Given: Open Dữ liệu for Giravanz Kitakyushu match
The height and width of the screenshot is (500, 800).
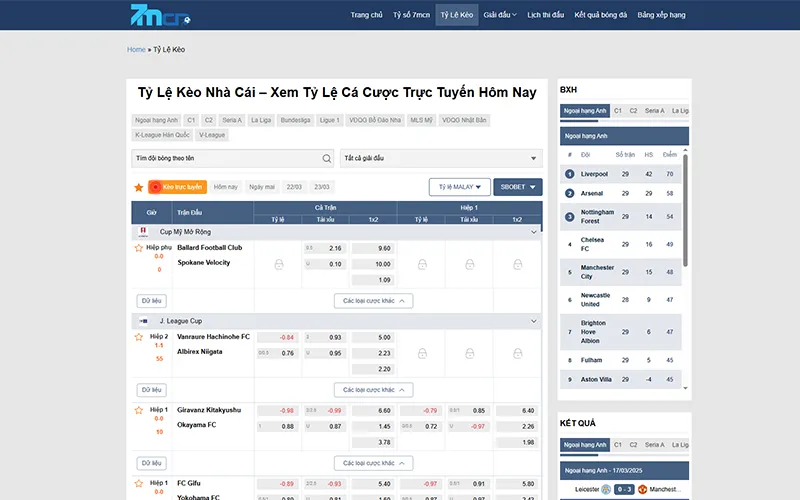Looking at the screenshot, I should pos(152,463).
